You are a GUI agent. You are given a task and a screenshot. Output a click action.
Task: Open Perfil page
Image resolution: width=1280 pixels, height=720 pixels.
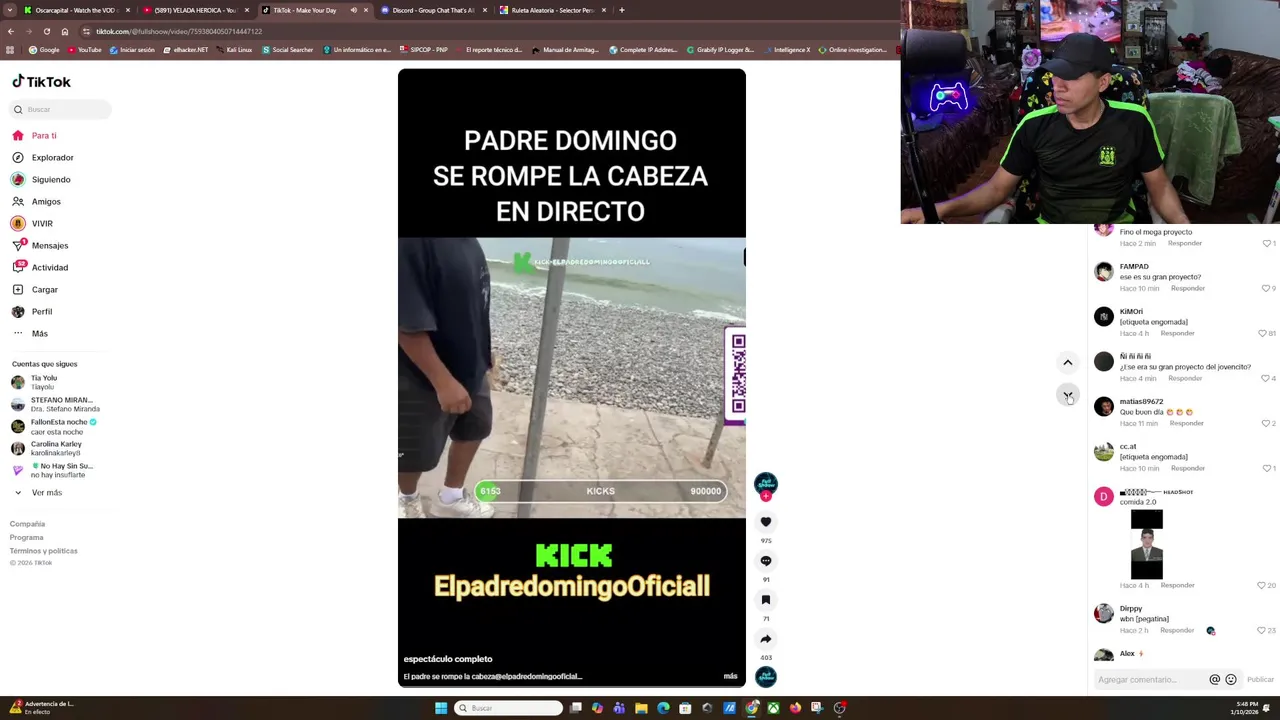point(32,311)
